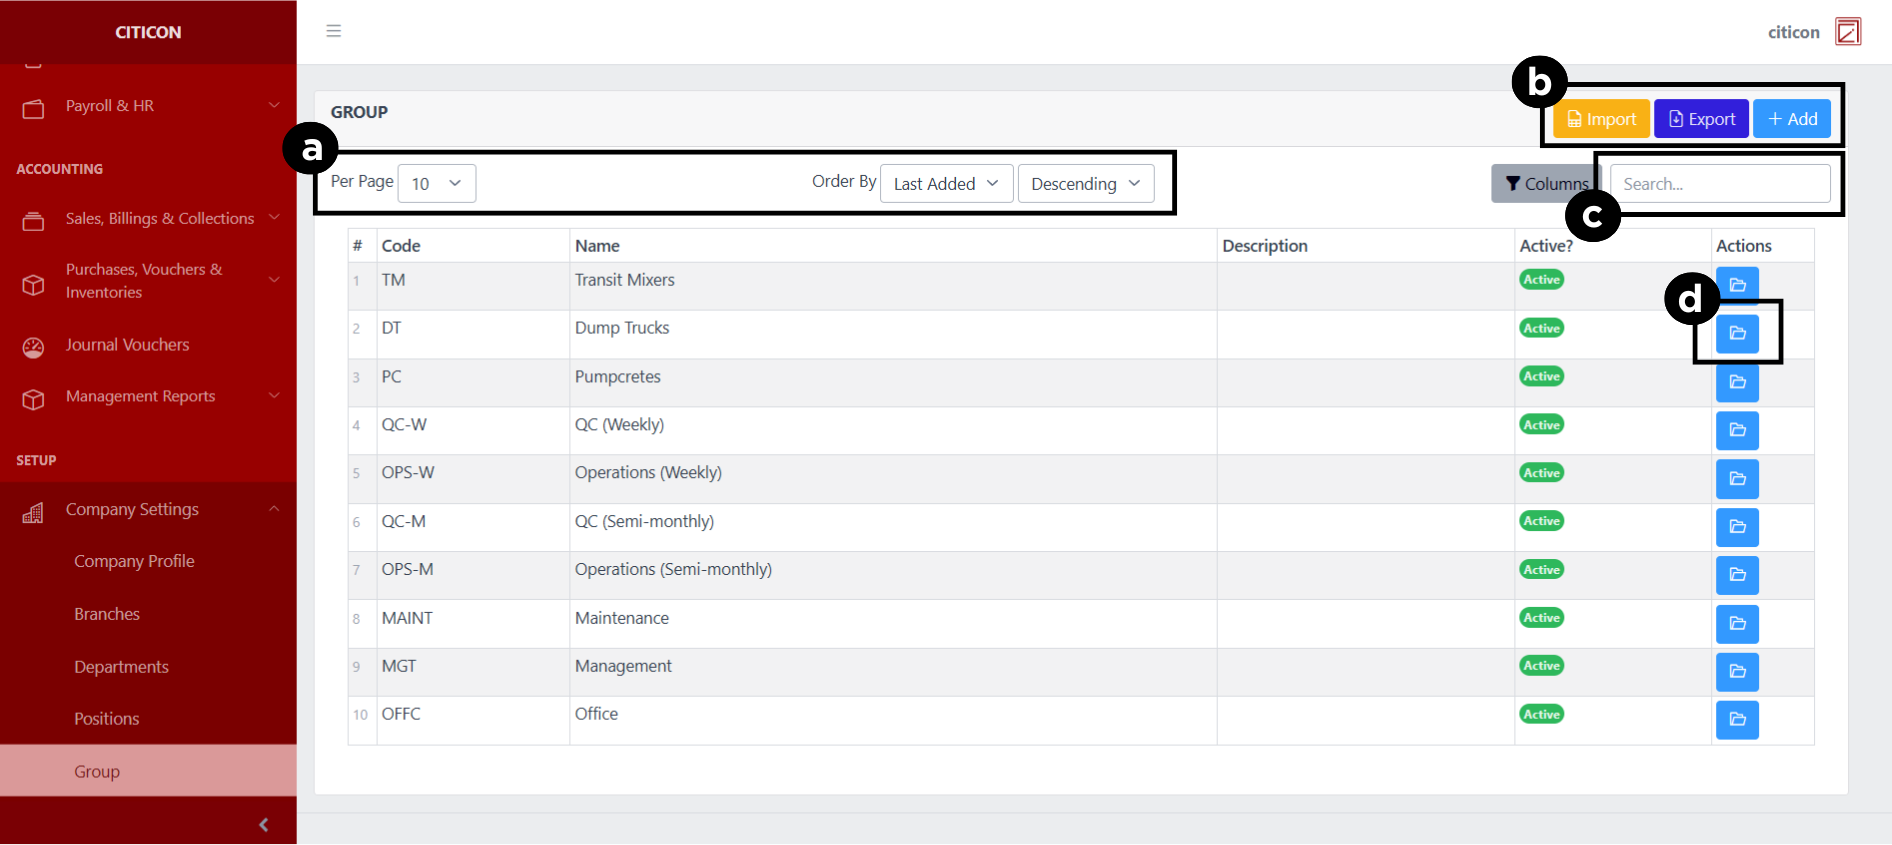Click into the Search field
The height and width of the screenshot is (845, 1892).
point(1720,184)
